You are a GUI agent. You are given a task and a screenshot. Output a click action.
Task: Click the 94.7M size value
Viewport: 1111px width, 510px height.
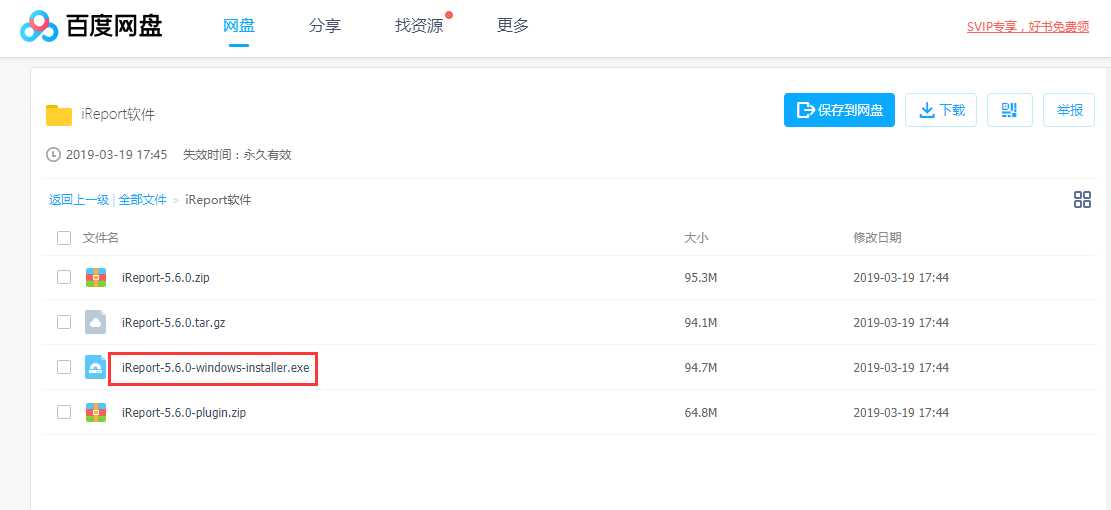point(701,368)
